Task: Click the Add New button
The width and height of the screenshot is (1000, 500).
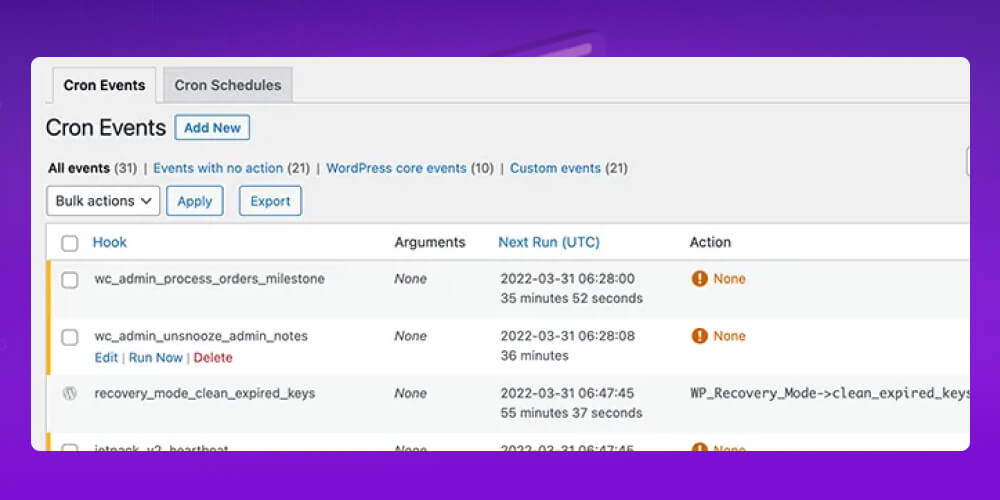Action: (x=212, y=128)
